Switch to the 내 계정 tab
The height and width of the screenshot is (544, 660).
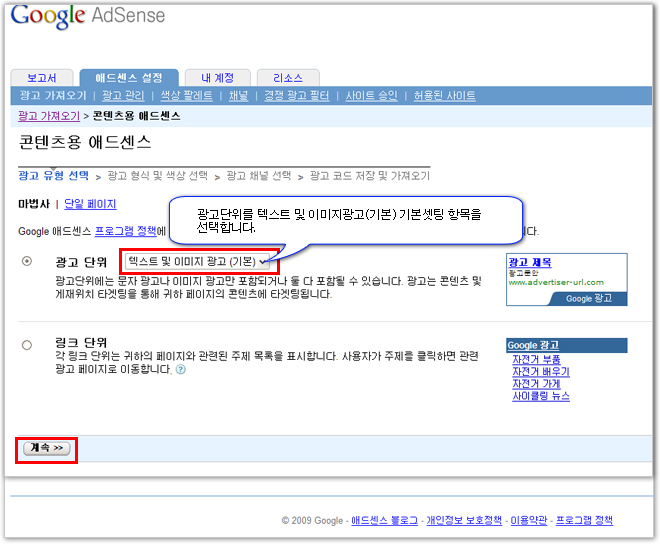point(218,78)
